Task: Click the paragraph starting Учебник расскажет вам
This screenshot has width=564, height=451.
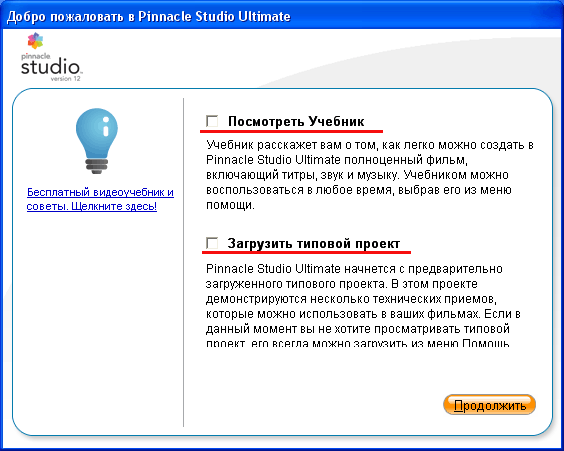Action: [x=369, y=175]
